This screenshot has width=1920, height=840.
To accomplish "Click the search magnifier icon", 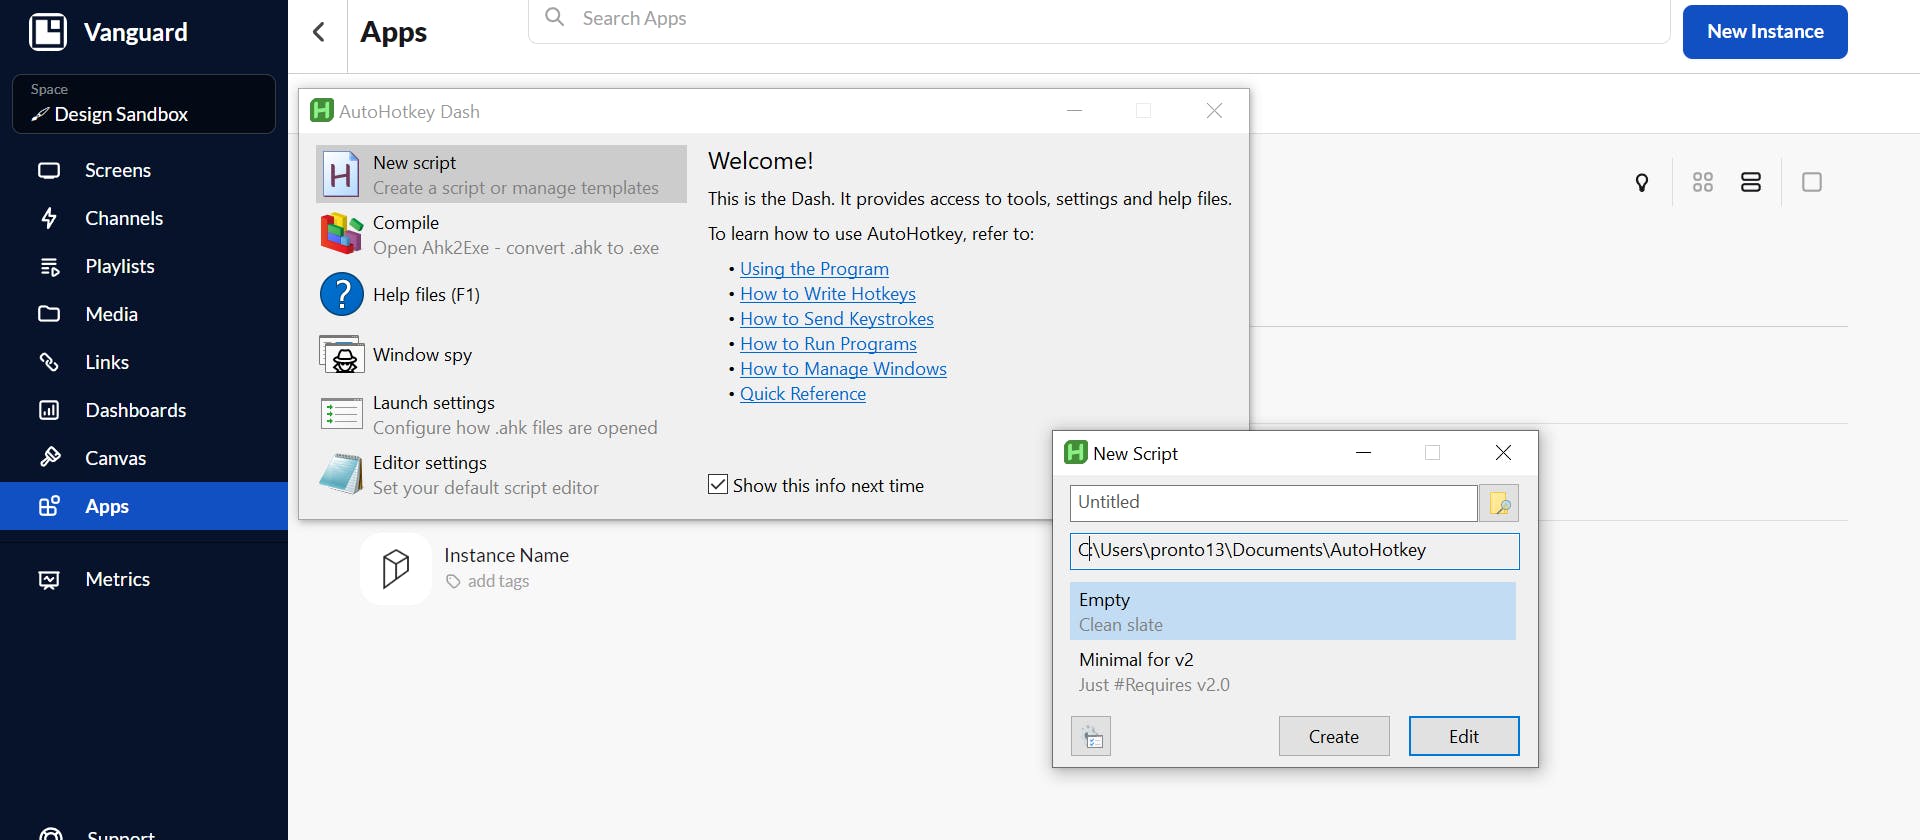I will point(555,17).
